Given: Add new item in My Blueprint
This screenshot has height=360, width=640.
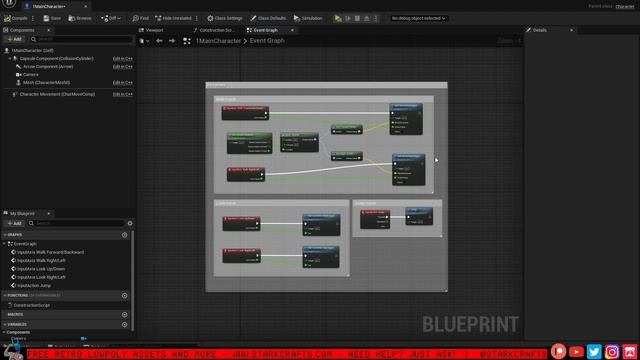Looking at the screenshot, I should 14,223.
